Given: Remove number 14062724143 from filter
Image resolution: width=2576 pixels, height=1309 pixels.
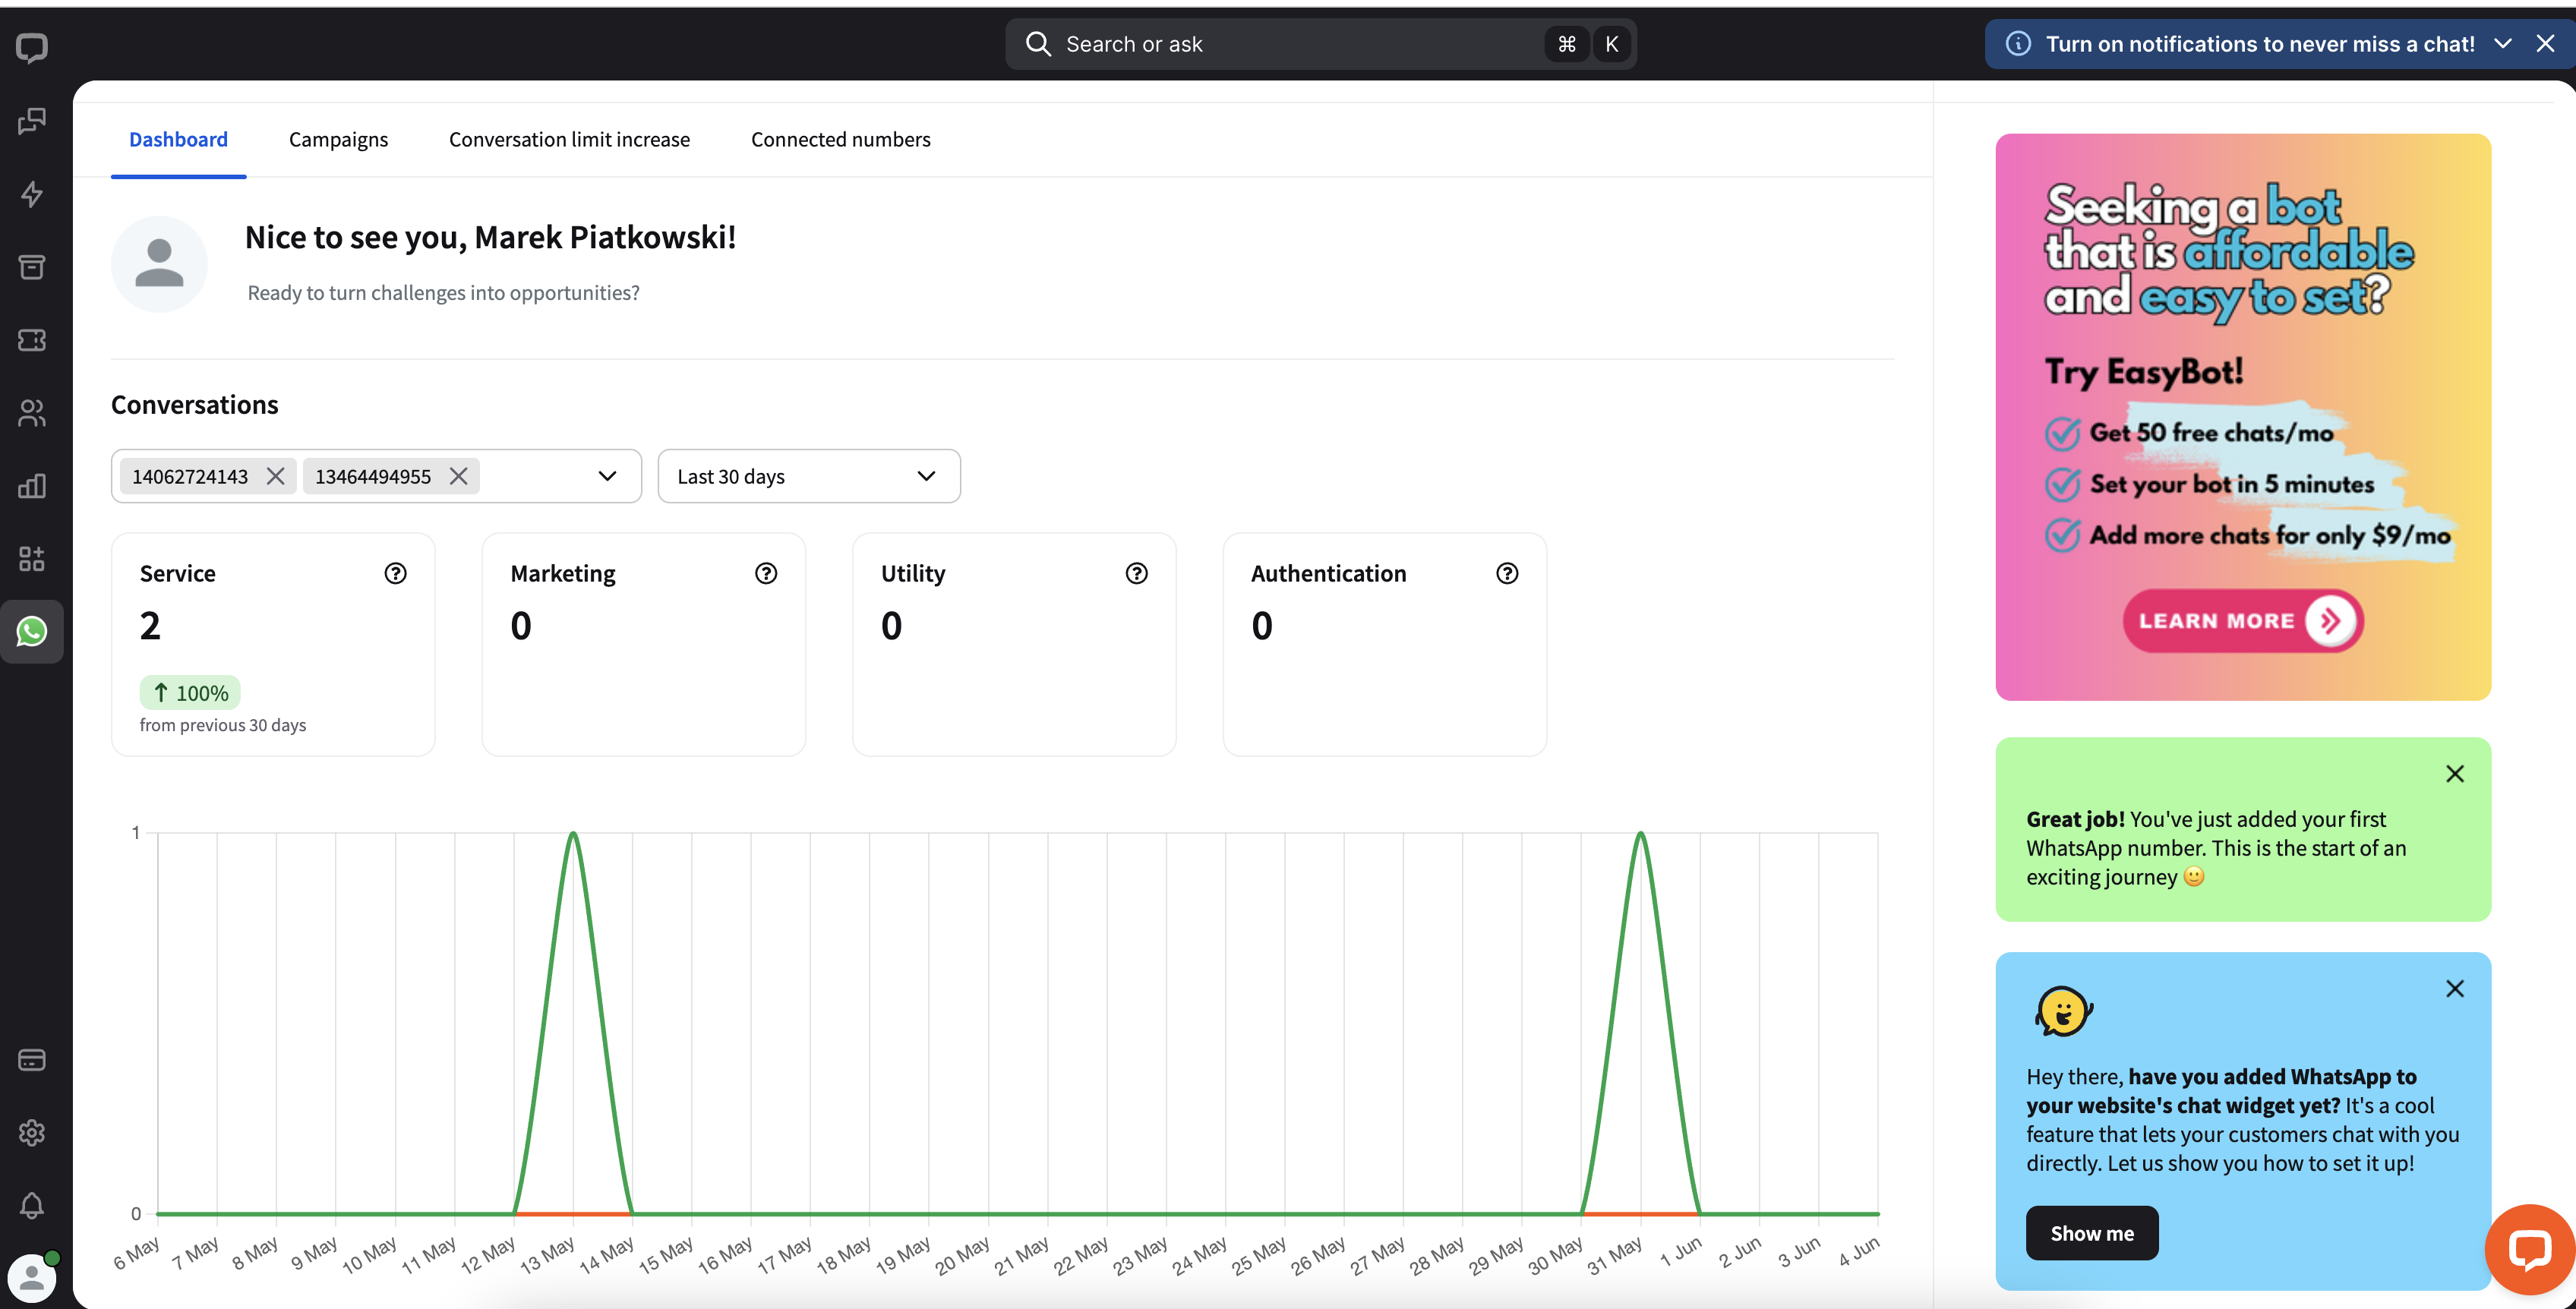Looking at the screenshot, I should [275, 476].
